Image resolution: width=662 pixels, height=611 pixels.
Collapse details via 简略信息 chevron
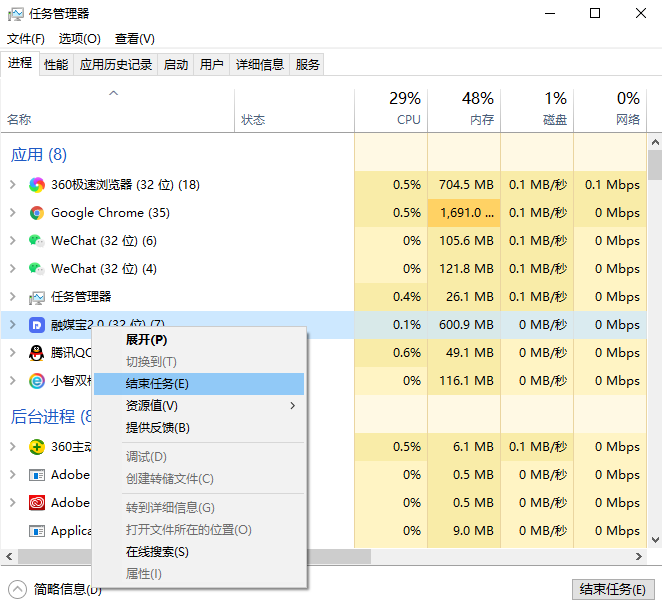click(x=17, y=589)
